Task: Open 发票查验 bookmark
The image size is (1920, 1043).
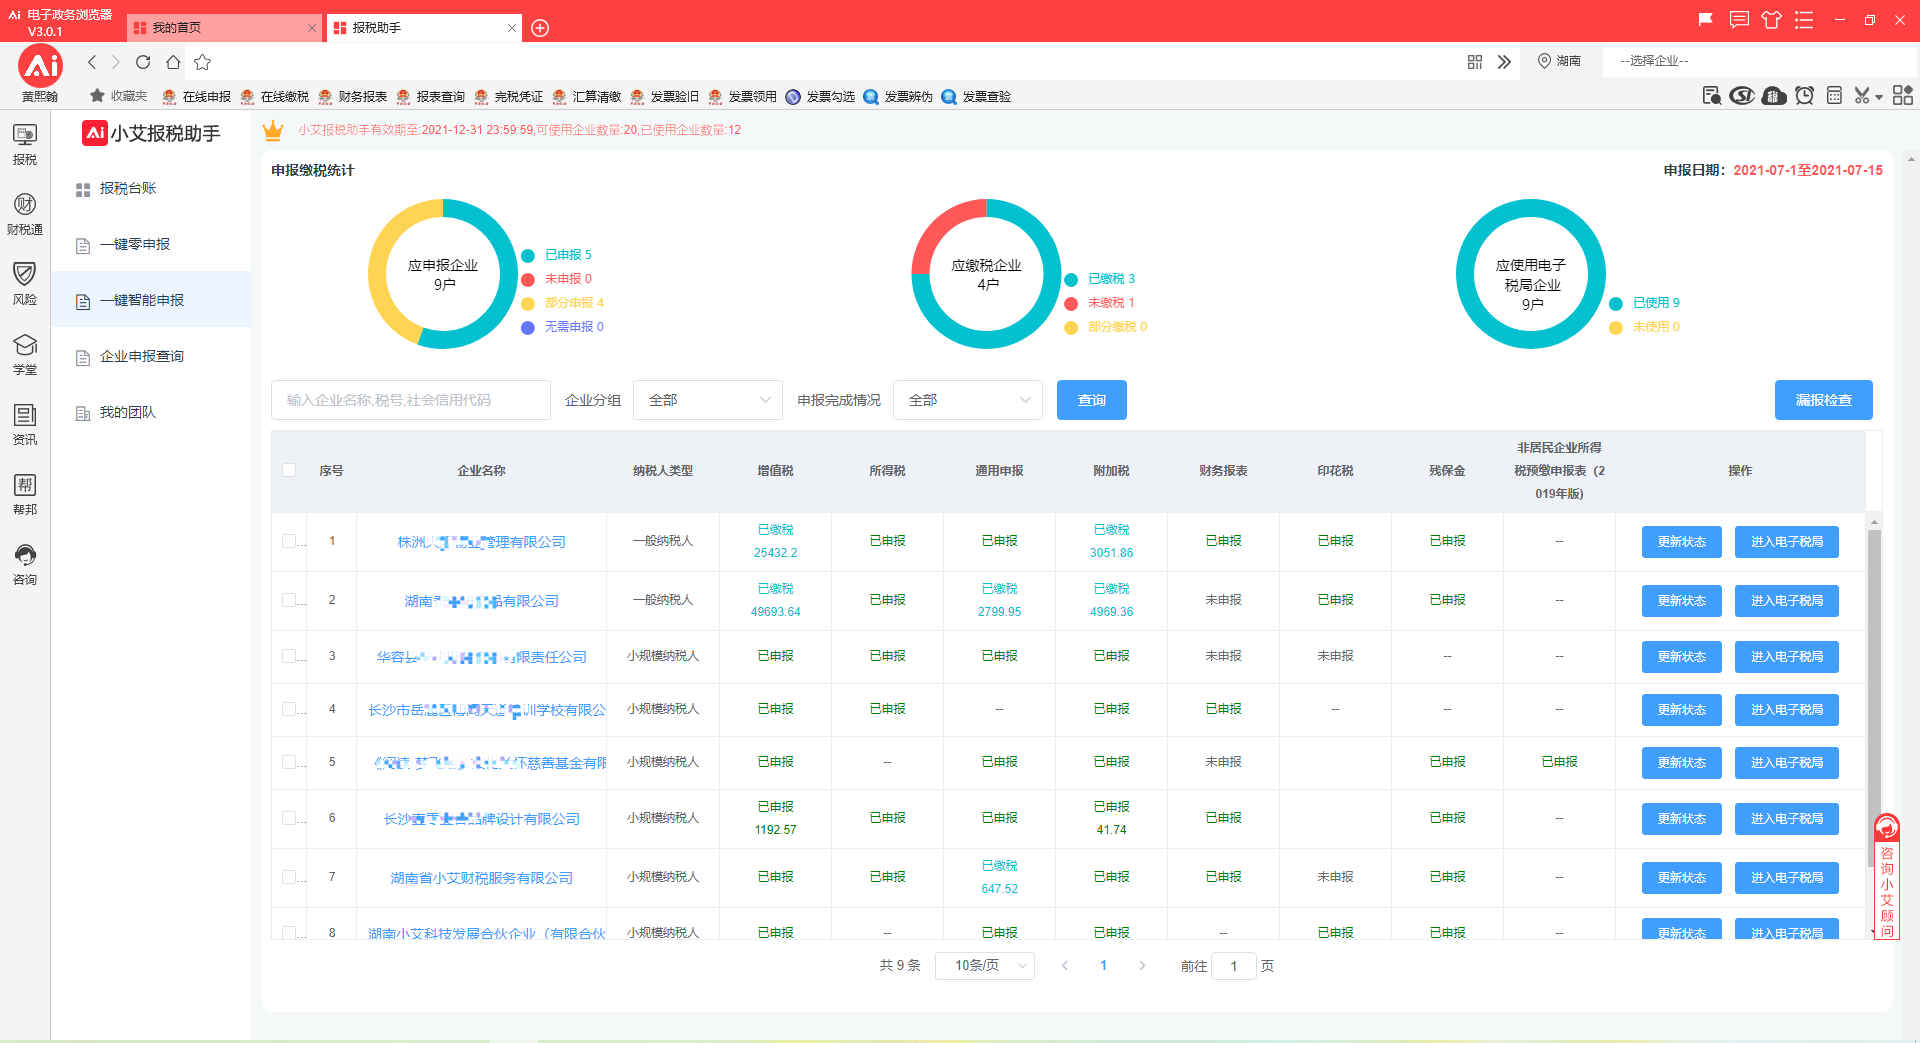Action: coord(976,96)
